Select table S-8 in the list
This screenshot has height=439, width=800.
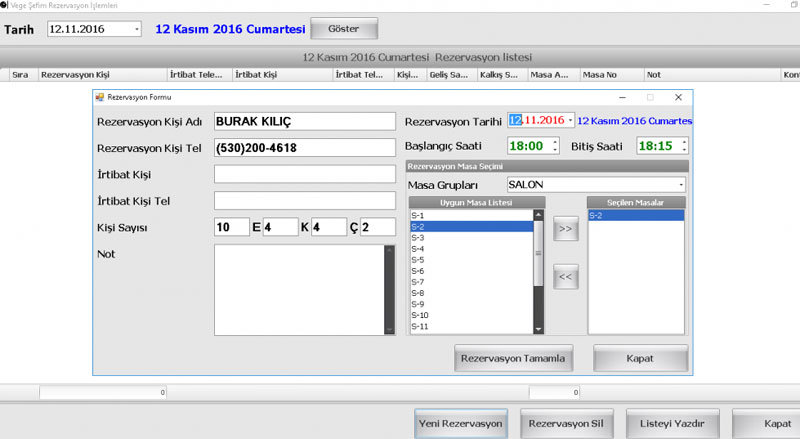[471, 293]
